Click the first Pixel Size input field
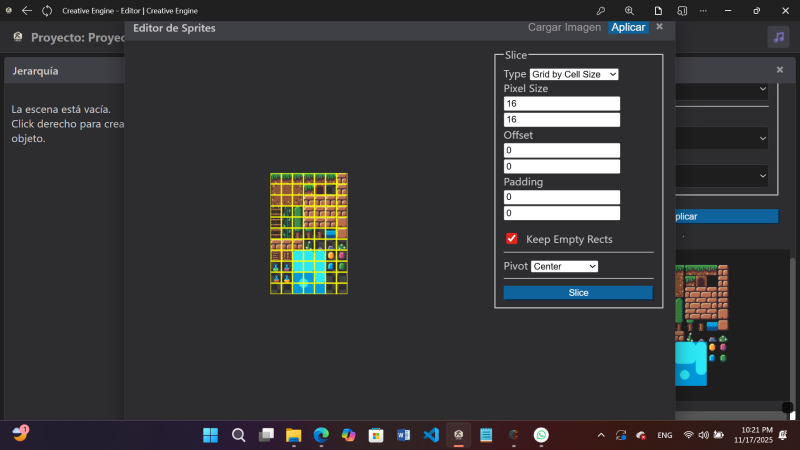The image size is (800, 450). (x=562, y=104)
